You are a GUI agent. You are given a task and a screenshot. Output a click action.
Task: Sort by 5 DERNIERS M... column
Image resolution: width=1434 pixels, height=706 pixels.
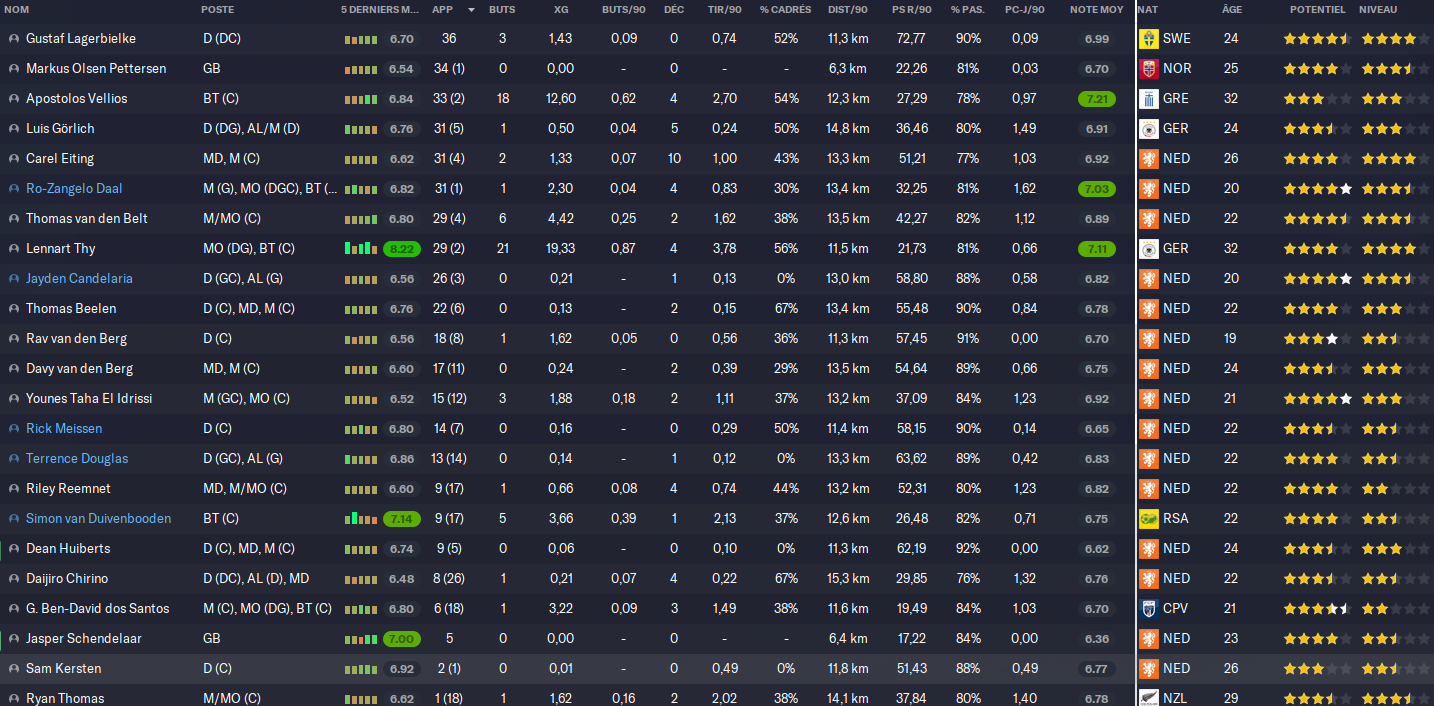click(380, 9)
